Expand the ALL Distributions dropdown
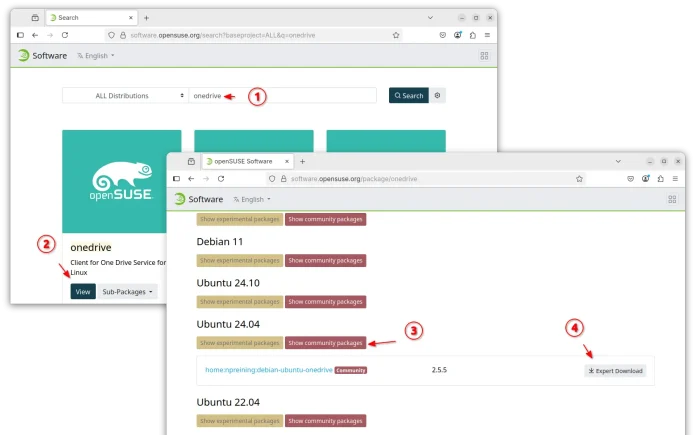This screenshot has width=700, height=435. [125, 96]
